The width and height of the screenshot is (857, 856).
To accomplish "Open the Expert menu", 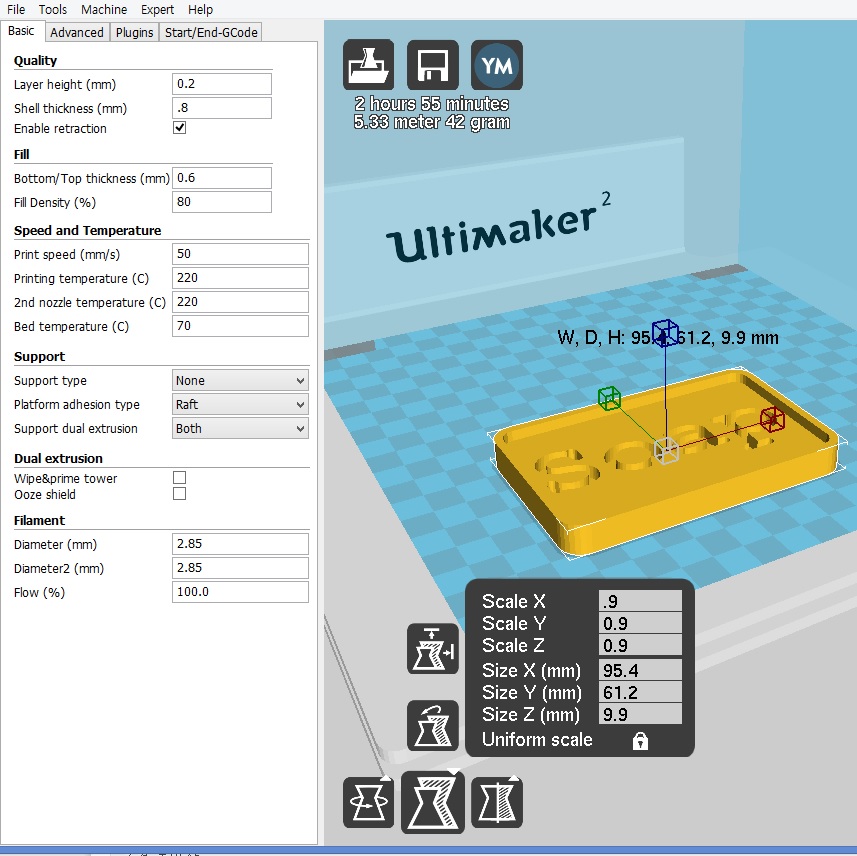I will point(157,9).
